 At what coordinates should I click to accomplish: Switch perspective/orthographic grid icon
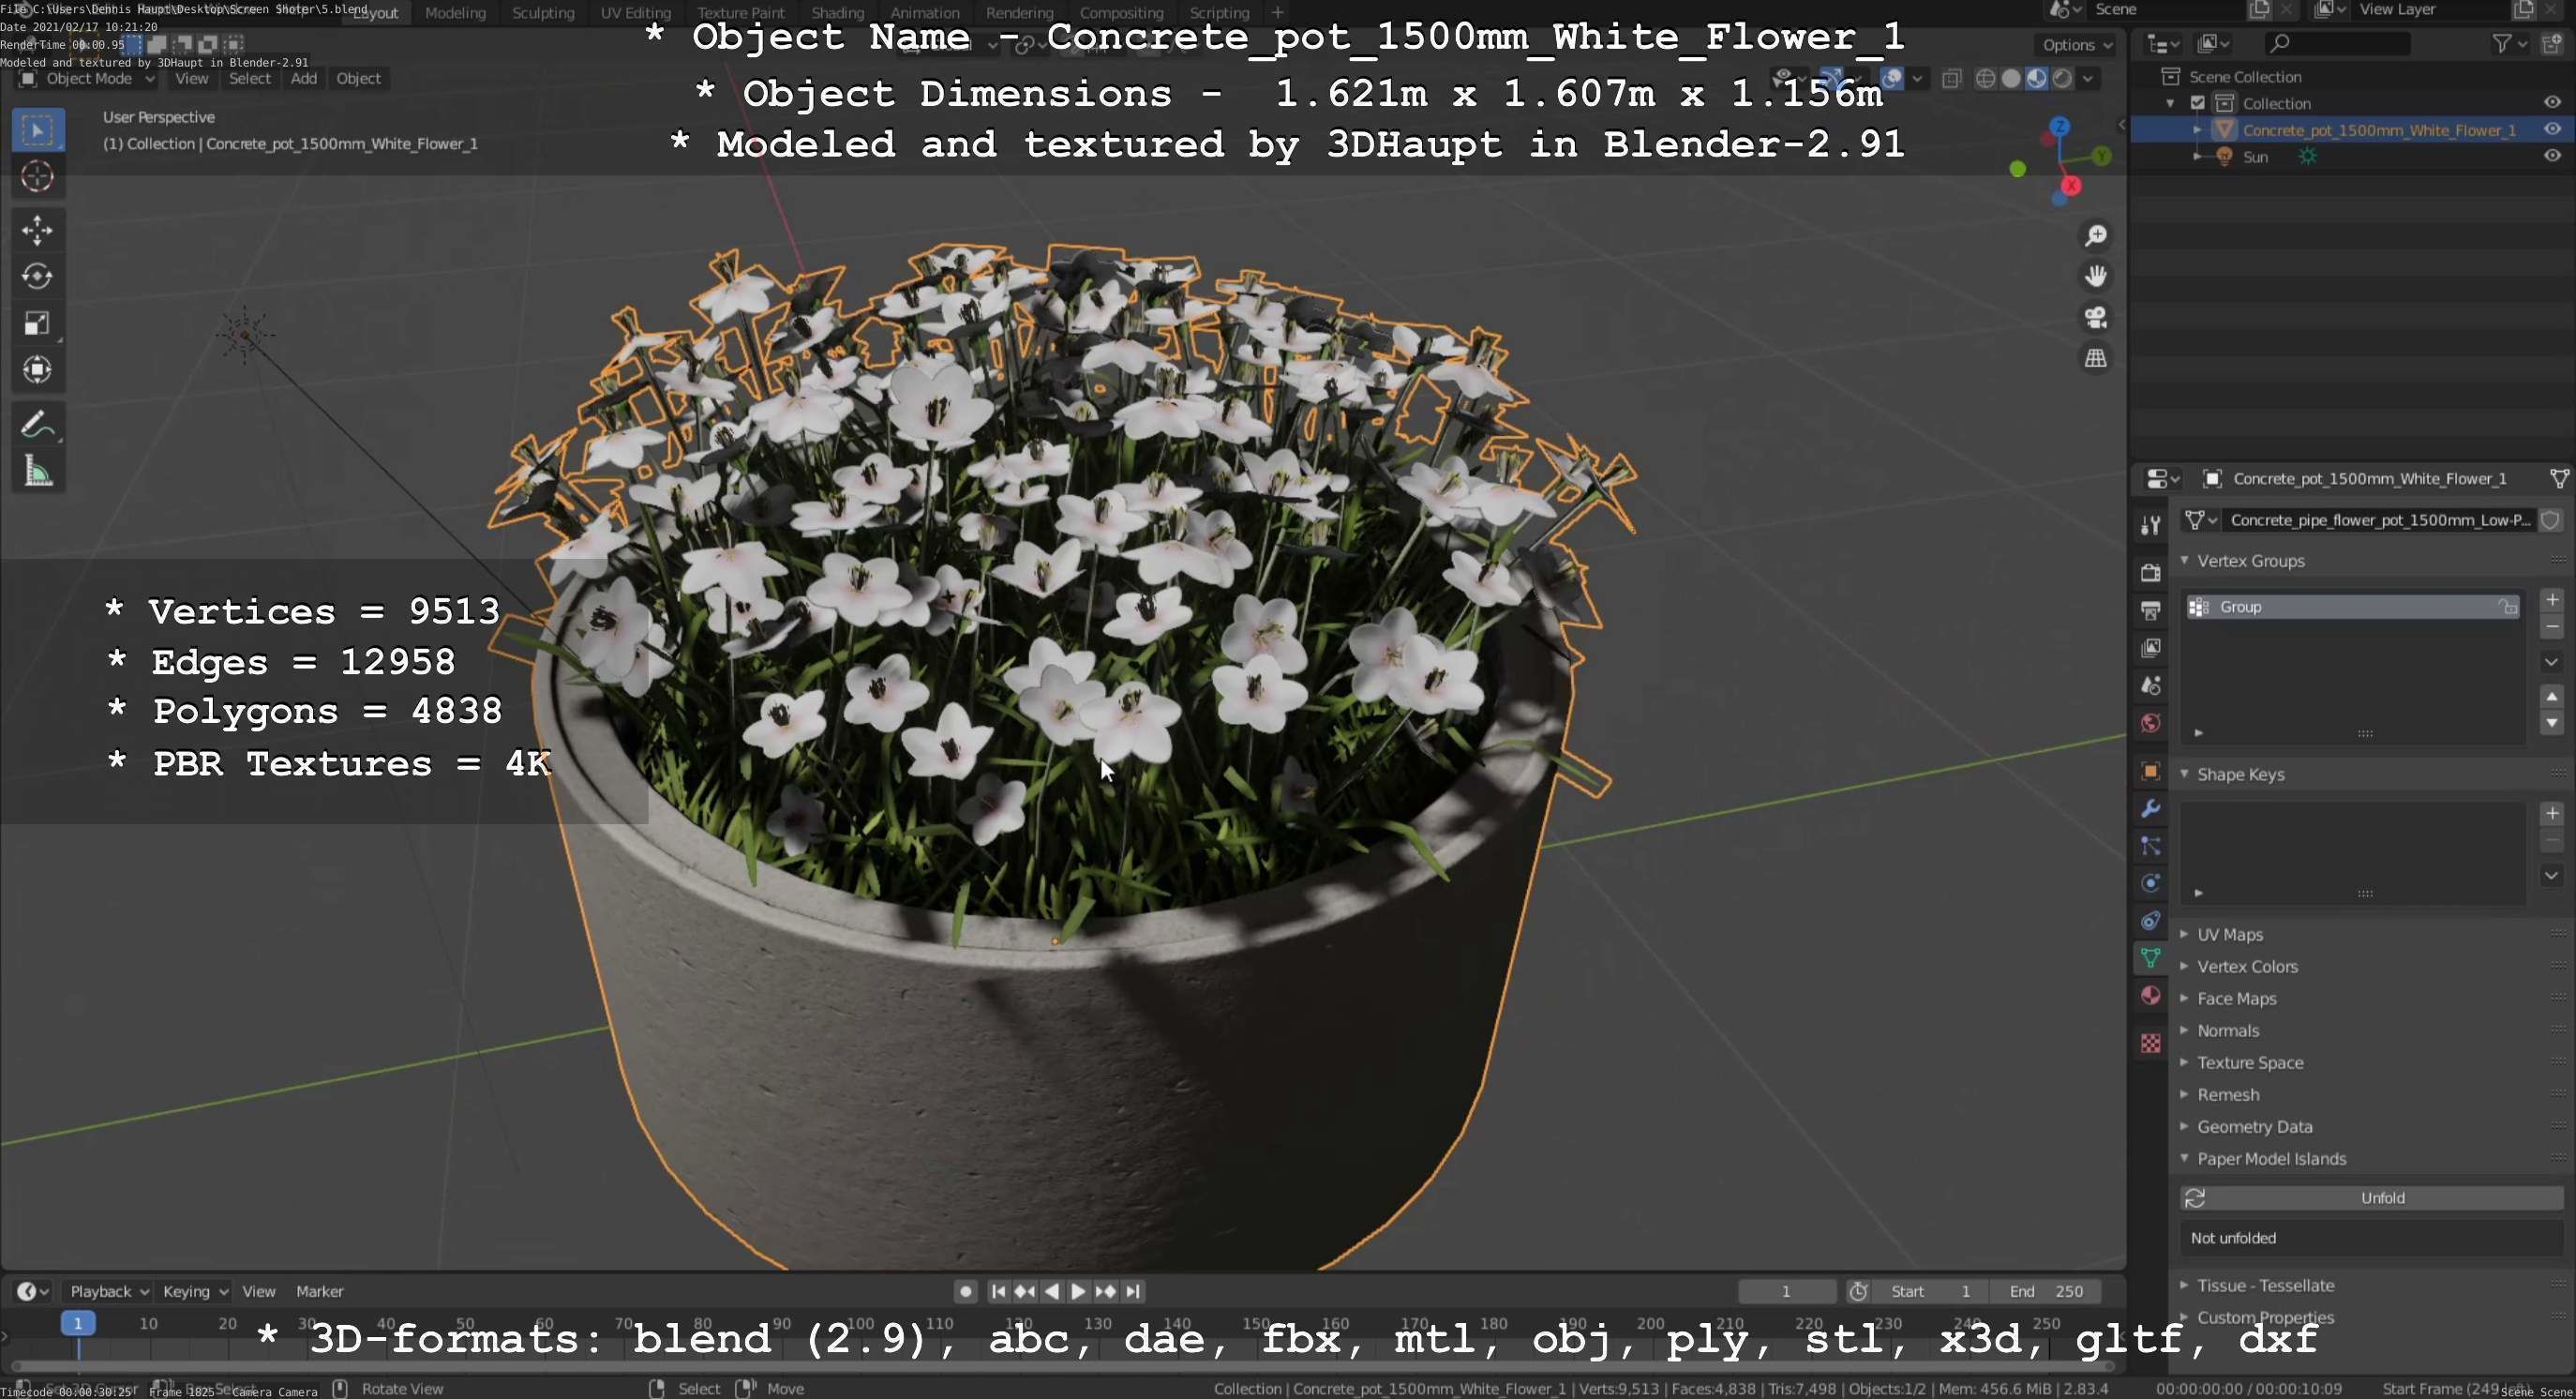(2095, 358)
